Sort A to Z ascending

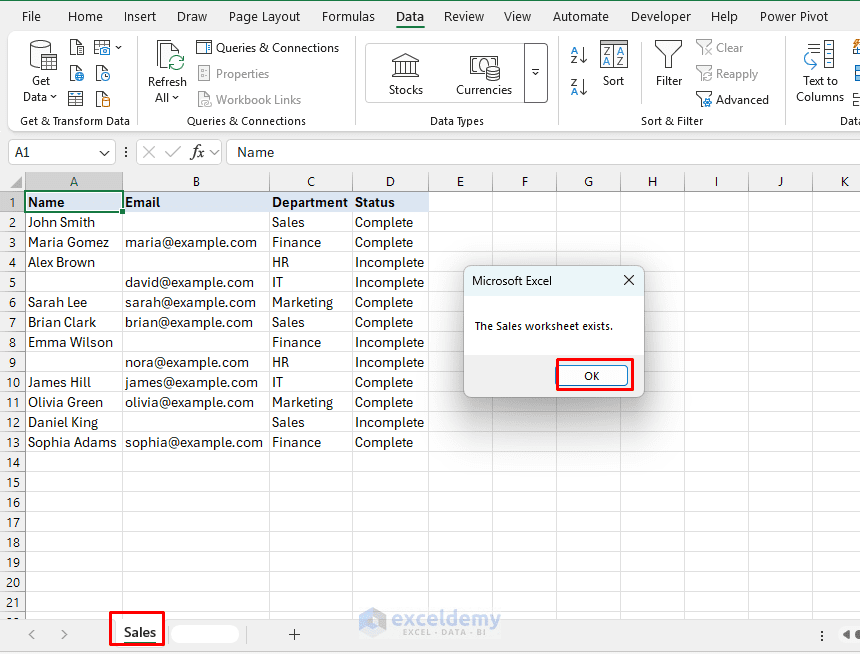point(579,55)
